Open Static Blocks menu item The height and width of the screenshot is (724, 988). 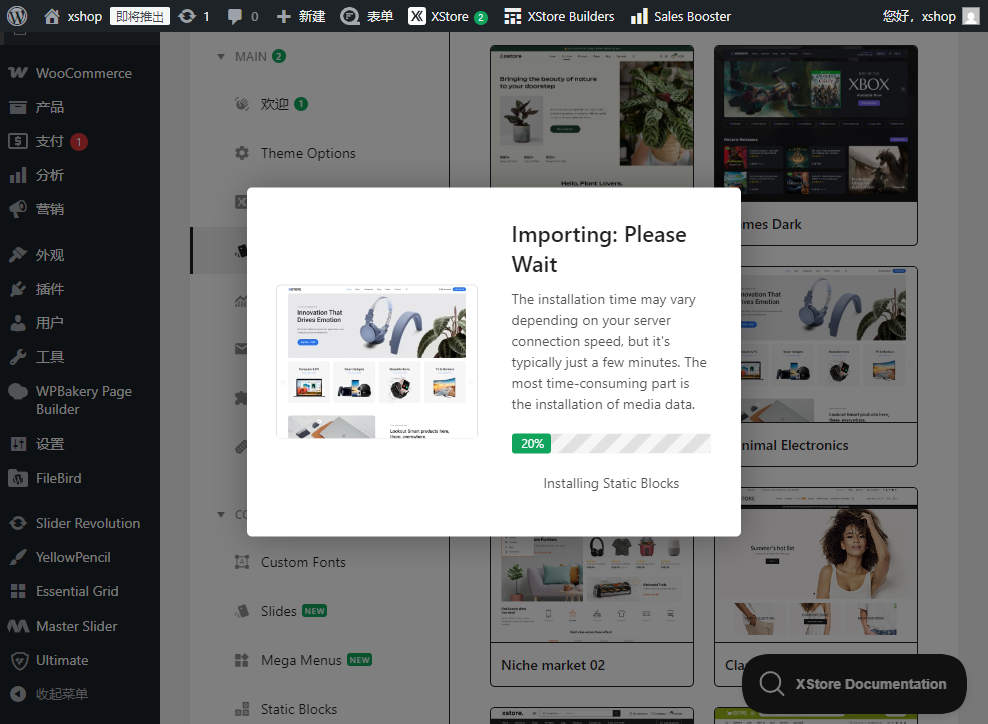pyautogui.click(x=319, y=709)
